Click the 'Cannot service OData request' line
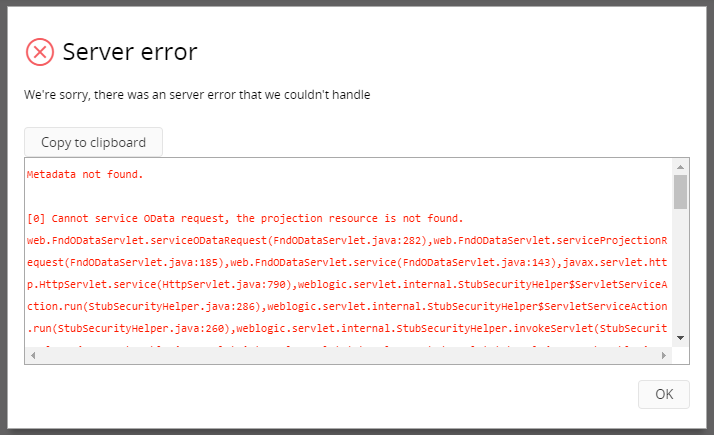714x435 pixels. [245, 218]
